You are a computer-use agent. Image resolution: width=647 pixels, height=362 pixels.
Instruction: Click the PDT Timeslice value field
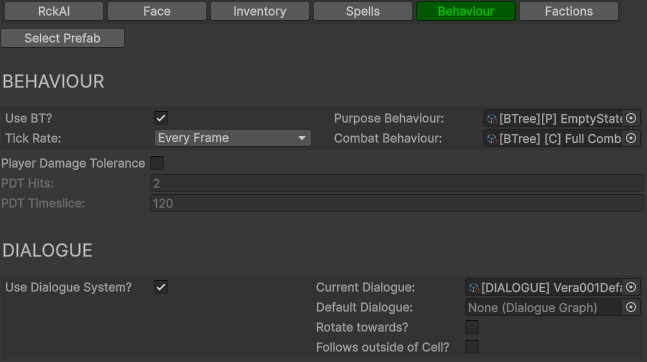(x=397, y=203)
